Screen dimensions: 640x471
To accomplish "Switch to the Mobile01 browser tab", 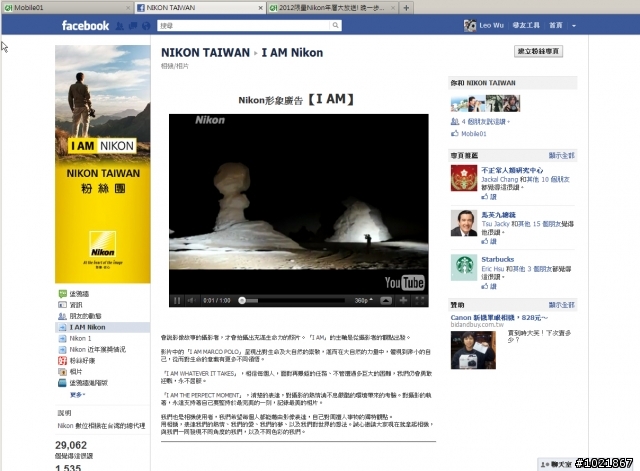I will pos(67,7).
